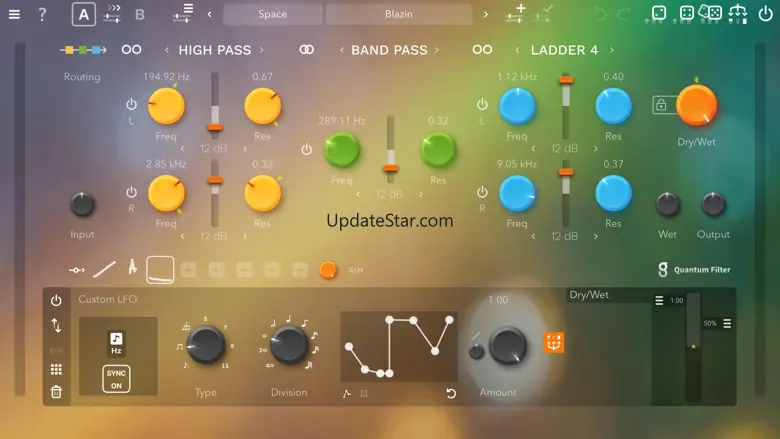Open the HIGH PASS filter type
This screenshot has height=439, width=780.
click(215, 50)
